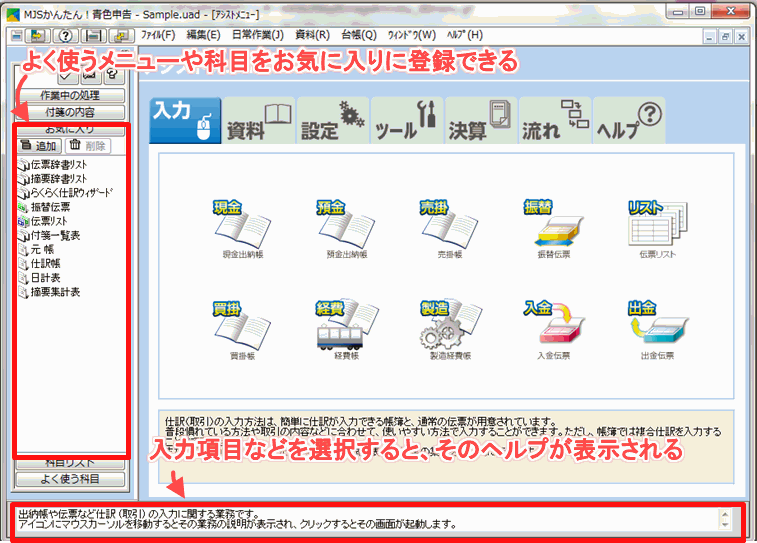Open the 経費帳 expense book train icon
The width and height of the screenshot is (757, 543).
click(346, 330)
